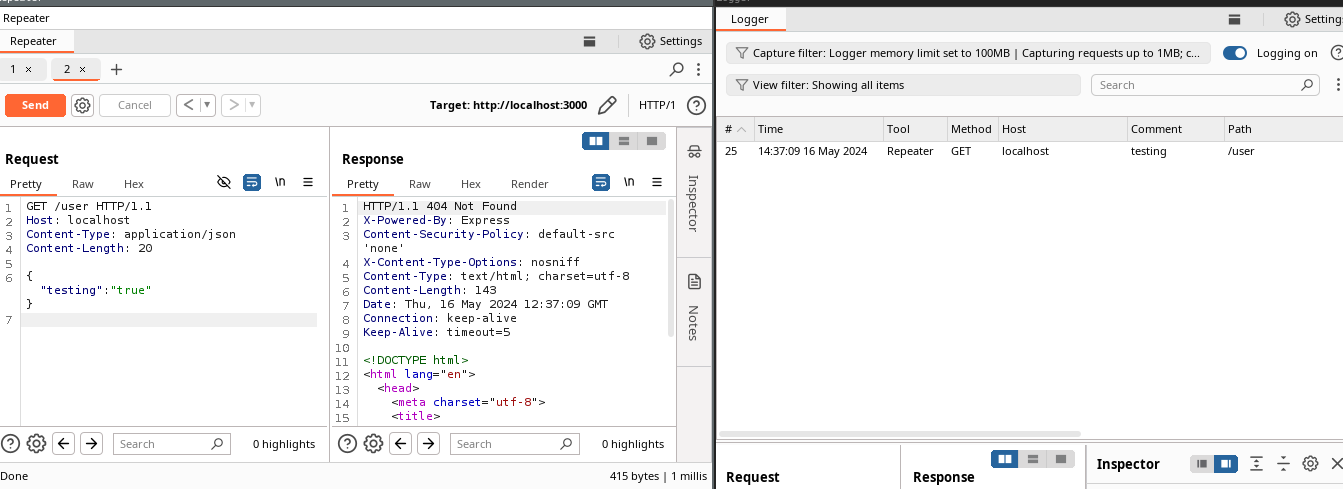Screen dimensions: 1343x489
Task: Open Repeater window Settings
Action: (x=670, y=41)
